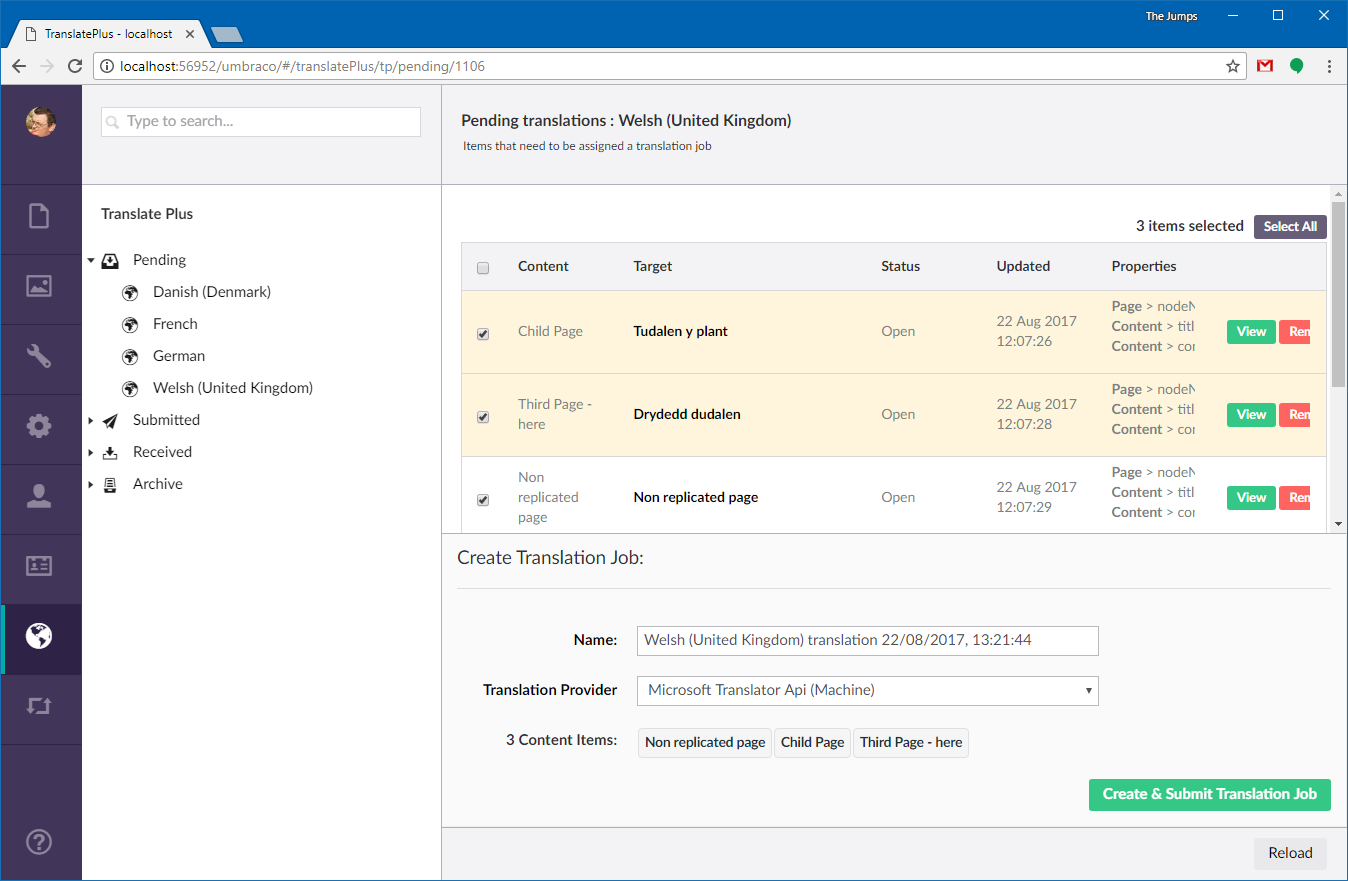Select the Members id-card icon
This screenshot has width=1348, height=881.
41,565
